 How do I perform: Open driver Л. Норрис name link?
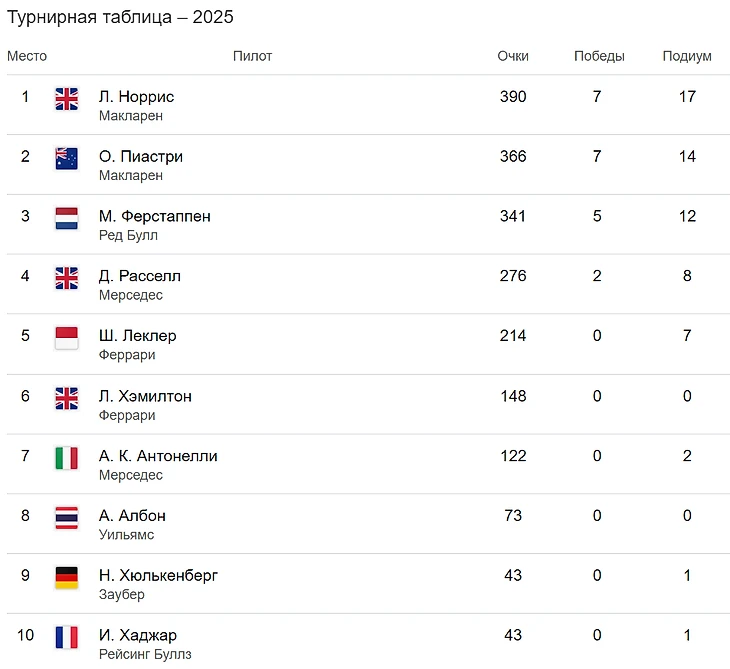(x=136, y=97)
